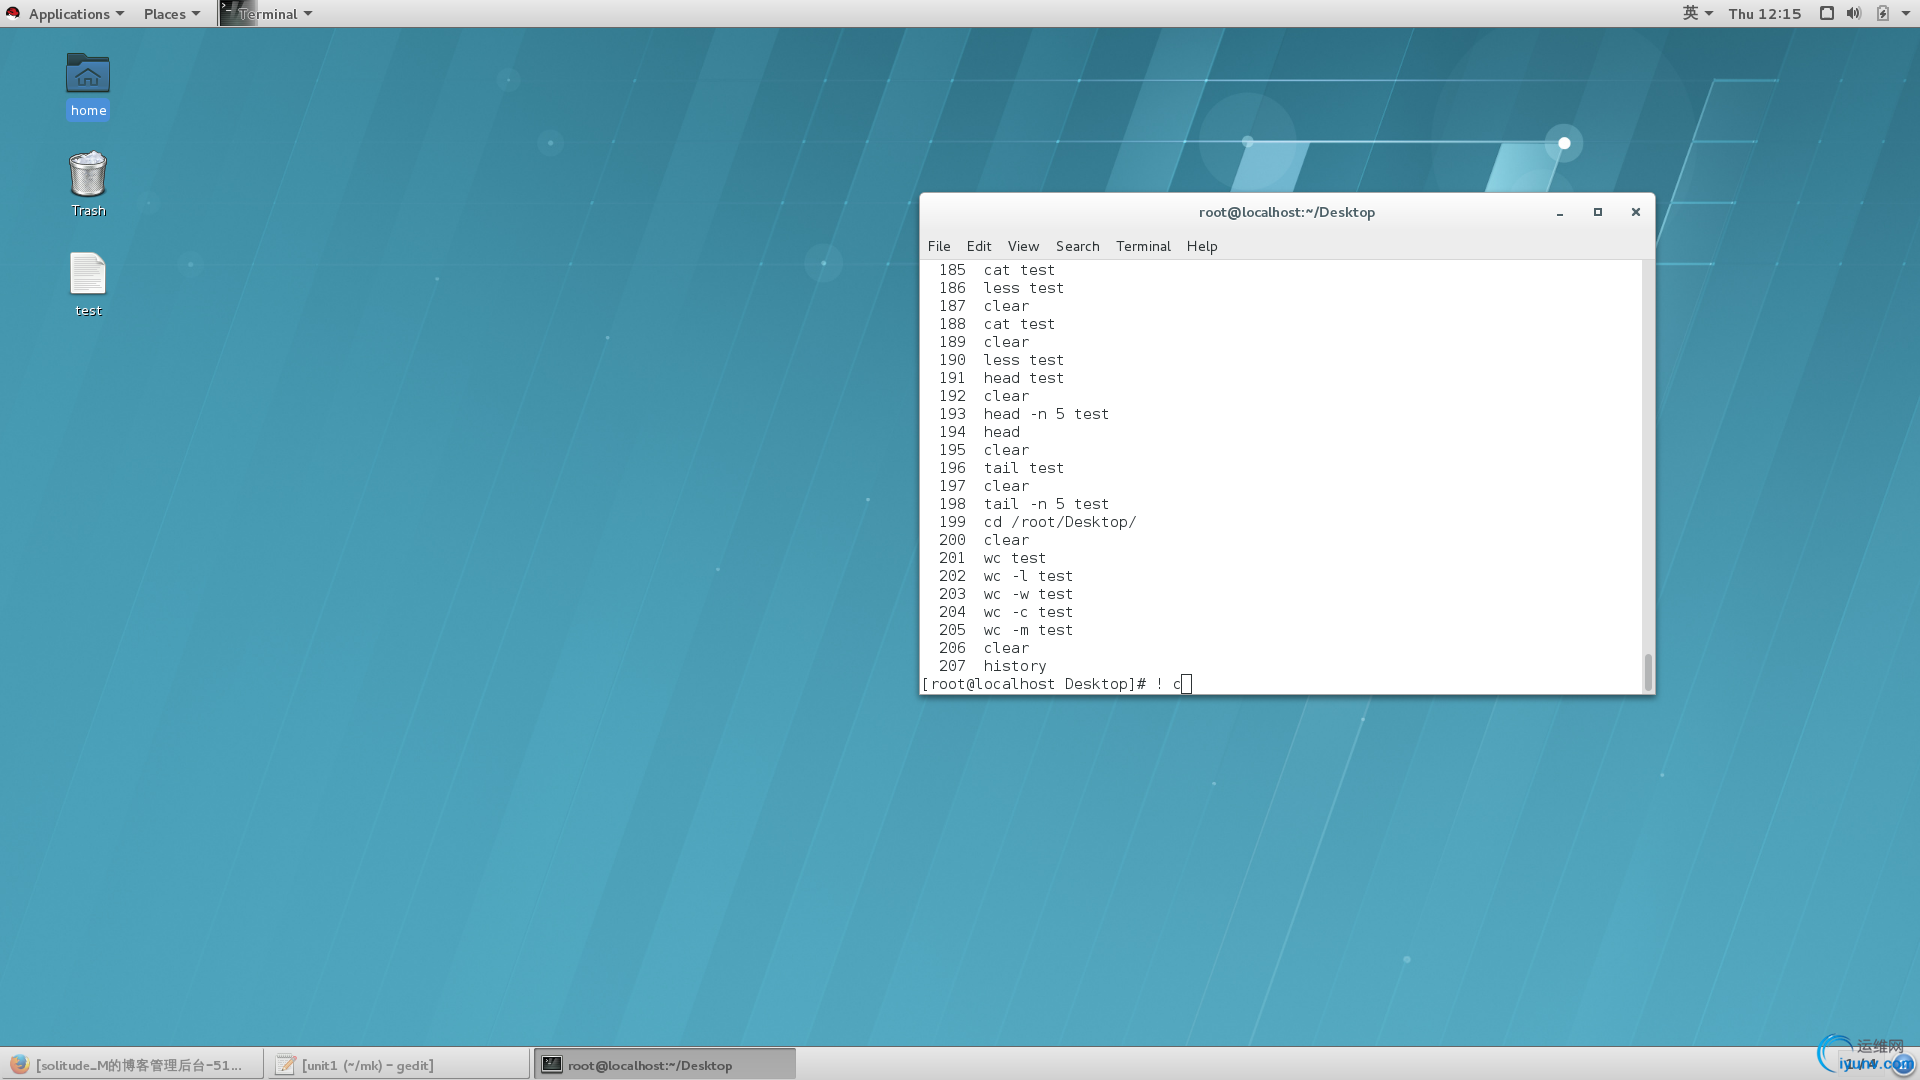
Task: Click history line 185 'cat test'
Action: 1019,270
